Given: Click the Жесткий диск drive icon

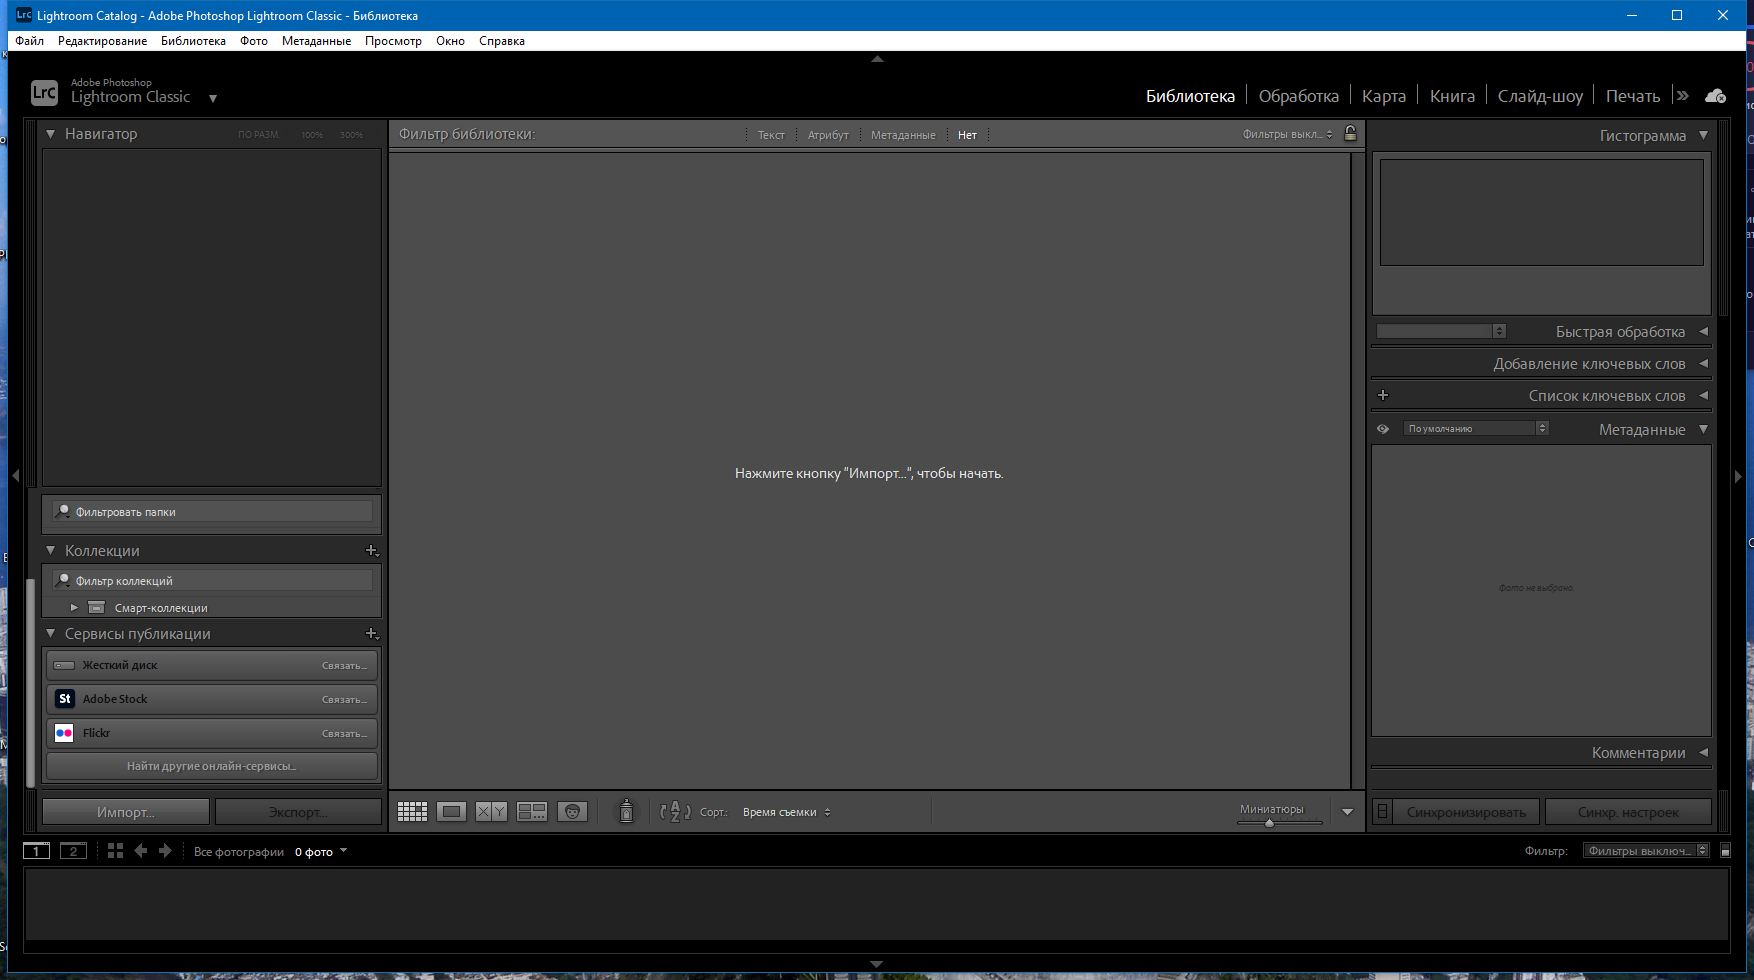Looking at the screenshot, I should pyautogui.click(x=65, y=665).
